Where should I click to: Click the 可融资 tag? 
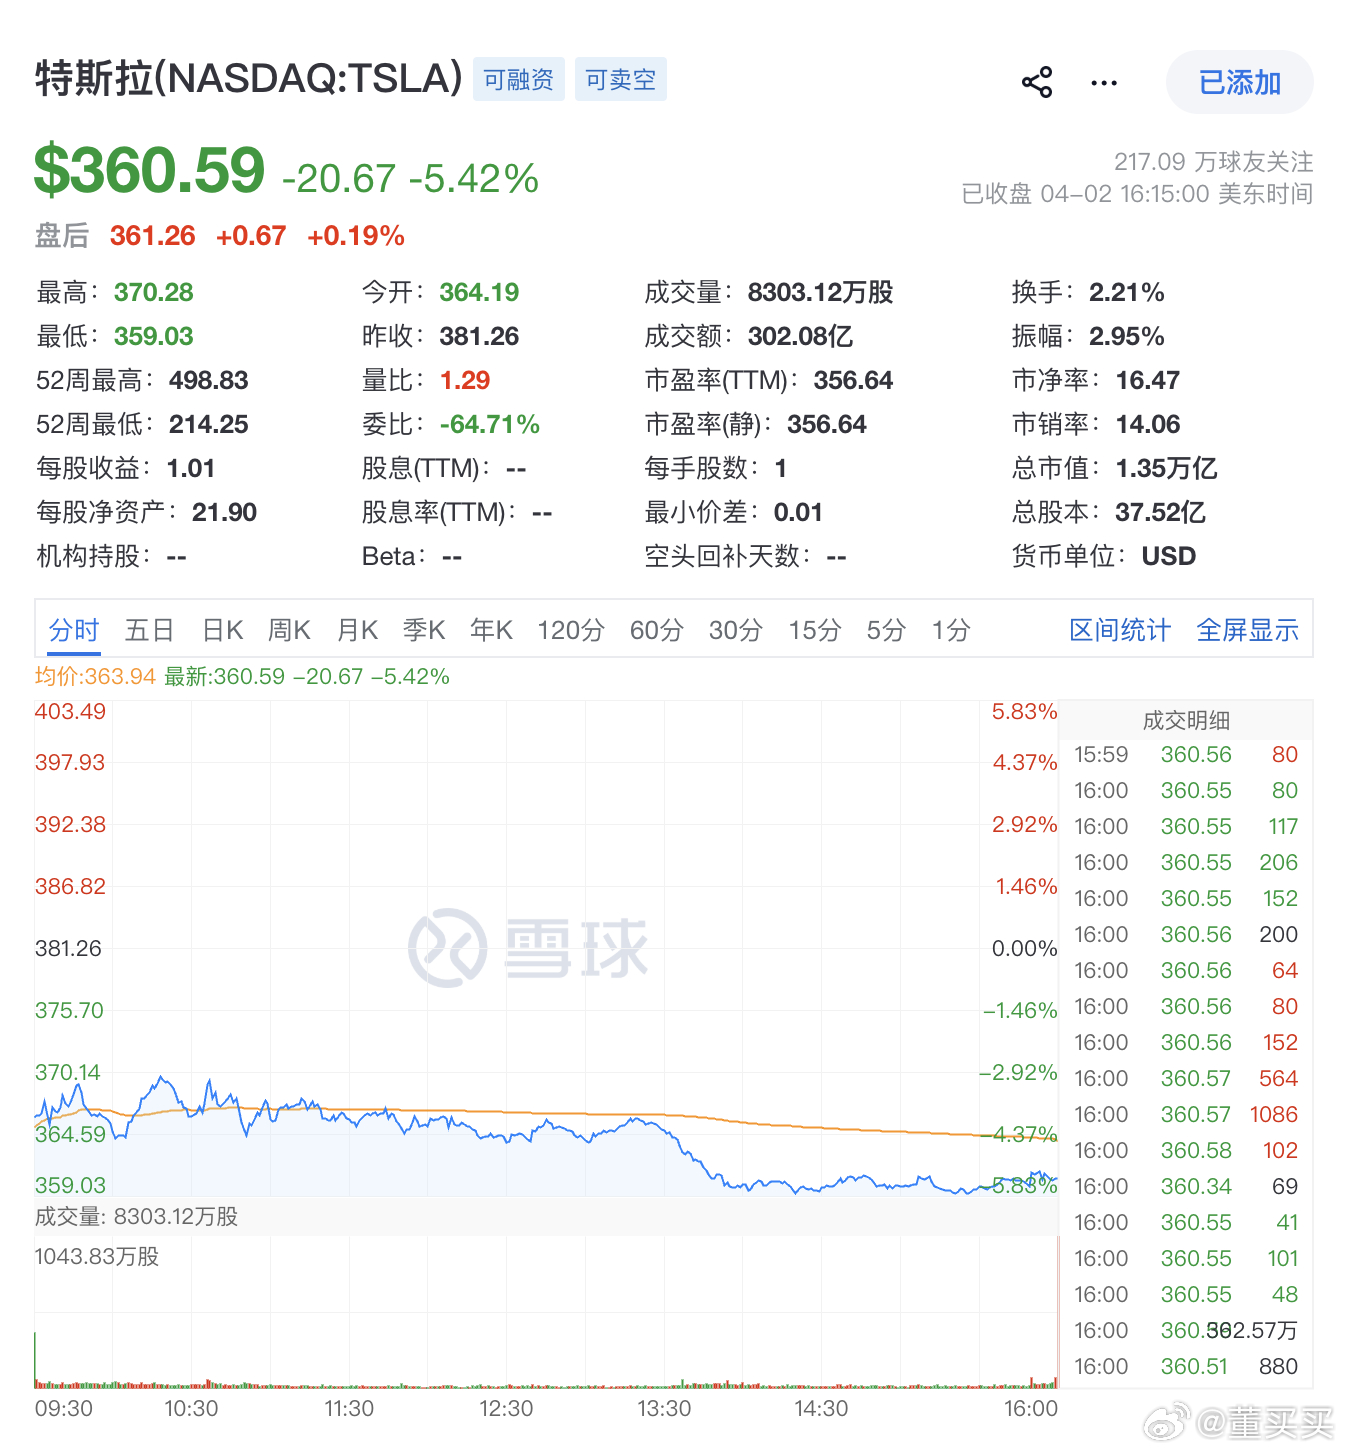(x=518, y=79)
